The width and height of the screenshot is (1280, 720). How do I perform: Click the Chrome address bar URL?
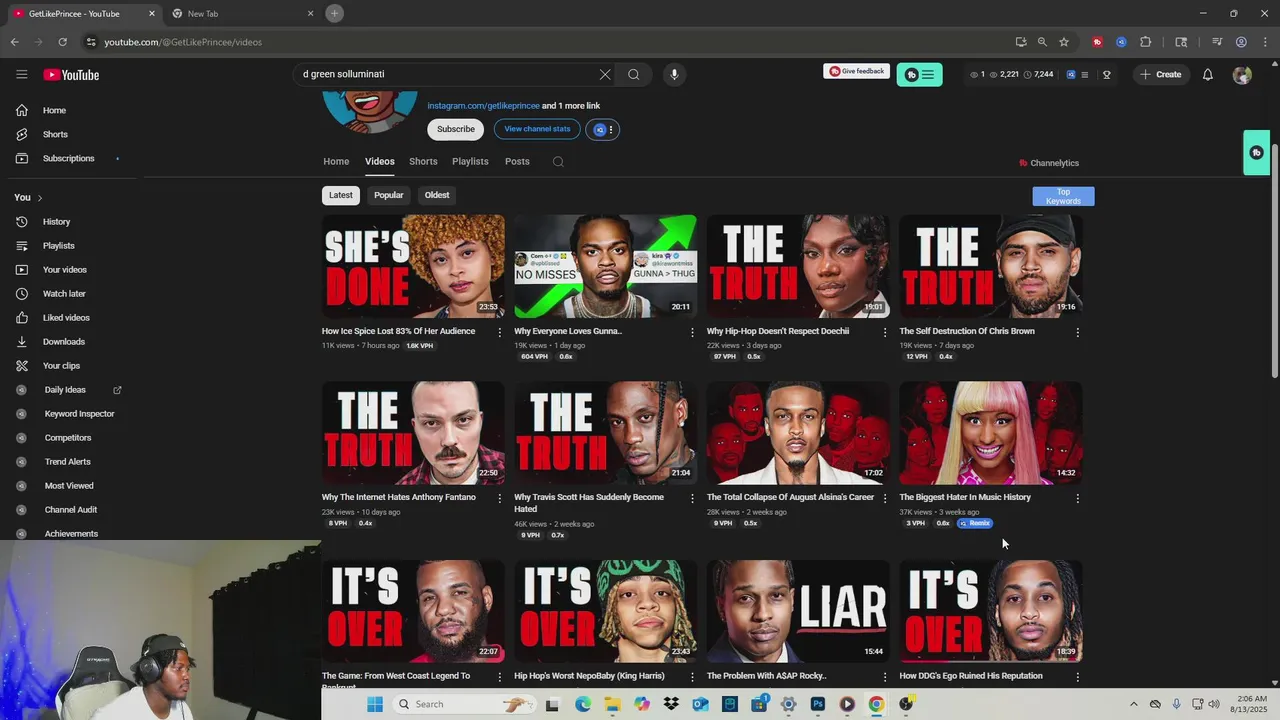183,42
